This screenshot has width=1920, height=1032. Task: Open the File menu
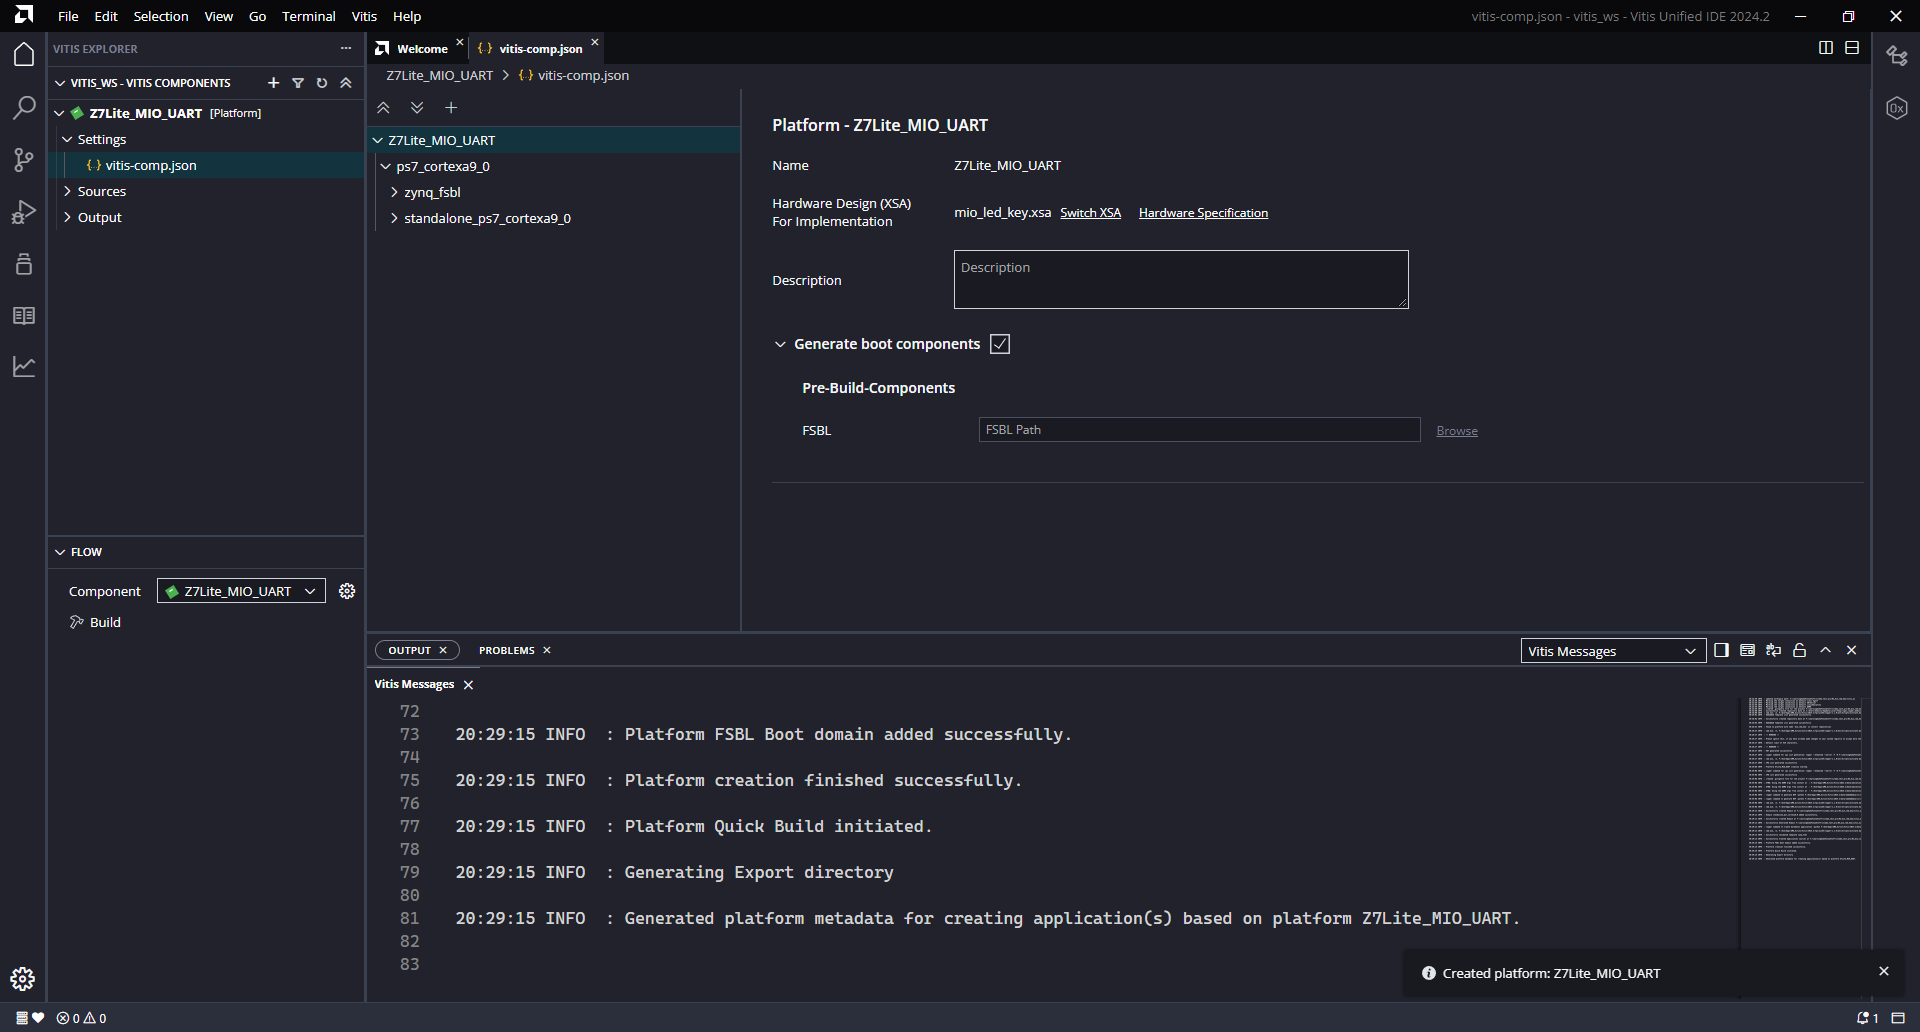[x=68, y=16]
